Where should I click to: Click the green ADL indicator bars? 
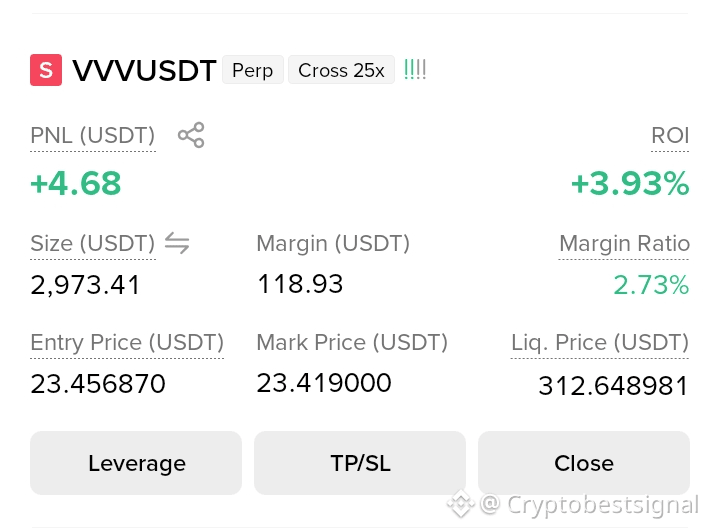(415, 70)
